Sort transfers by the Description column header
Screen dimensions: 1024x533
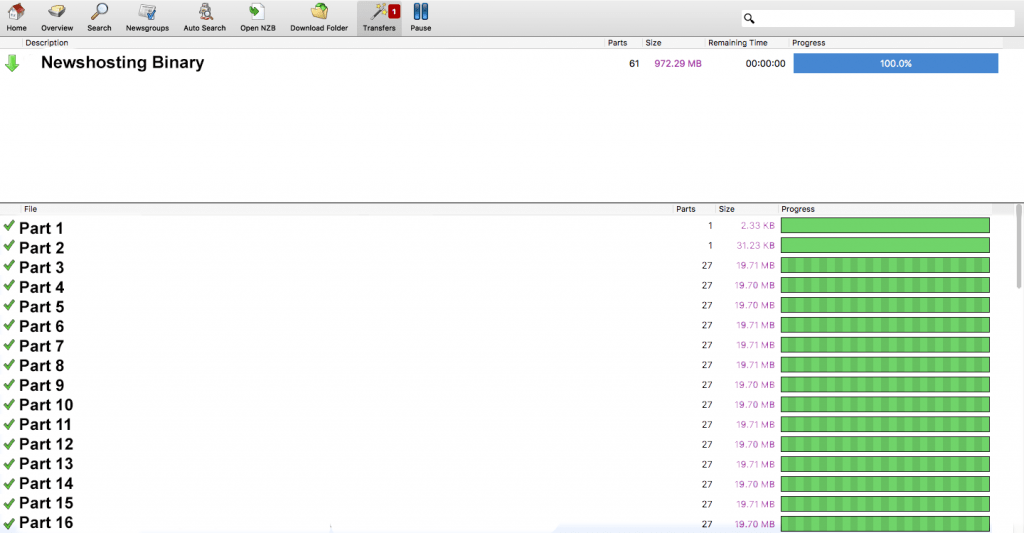(x=46, y=42)
